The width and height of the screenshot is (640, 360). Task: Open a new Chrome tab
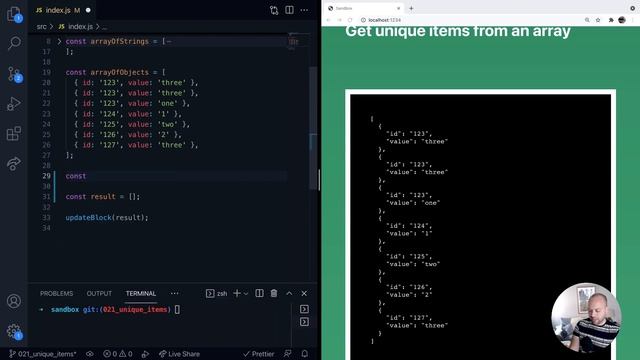411,8
